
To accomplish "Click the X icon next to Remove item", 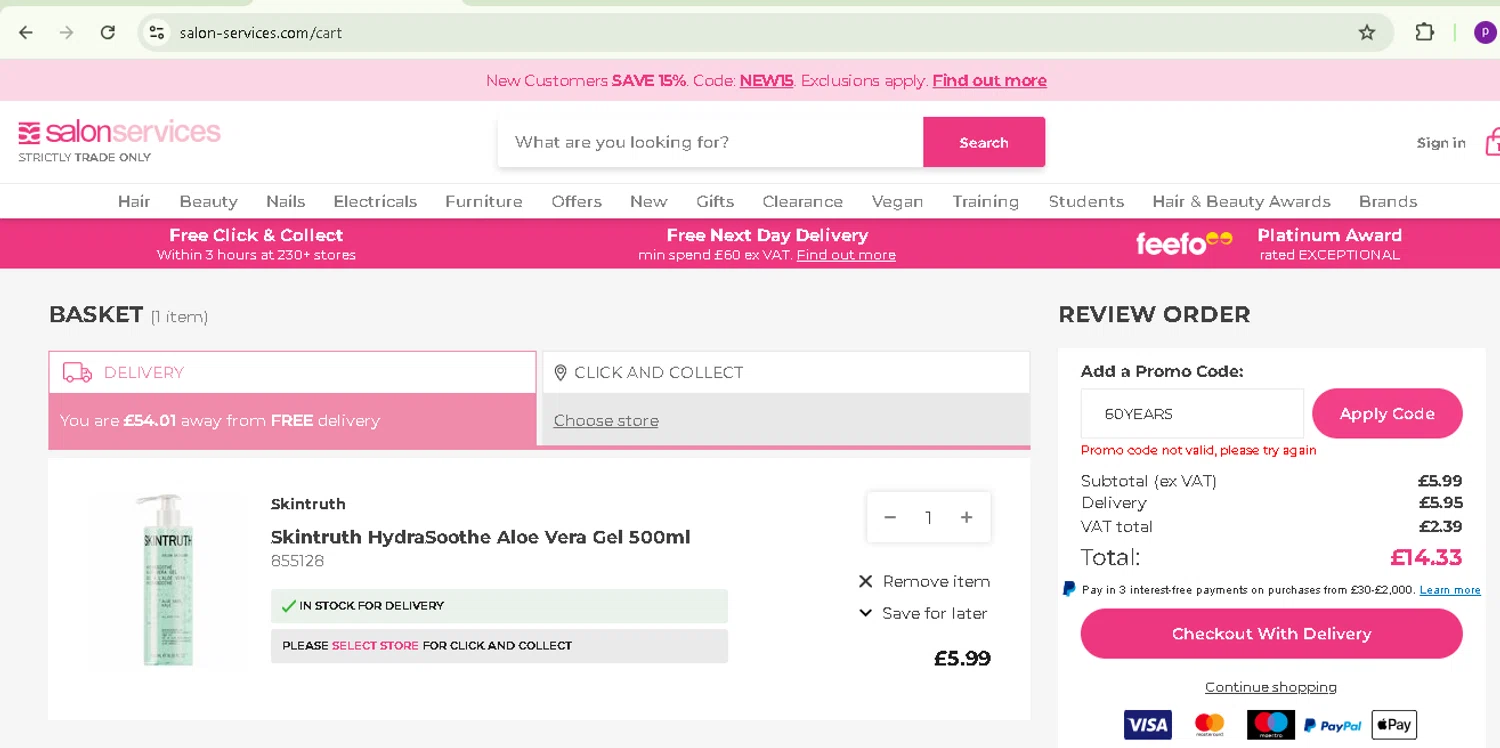I will tap(866, 581).
